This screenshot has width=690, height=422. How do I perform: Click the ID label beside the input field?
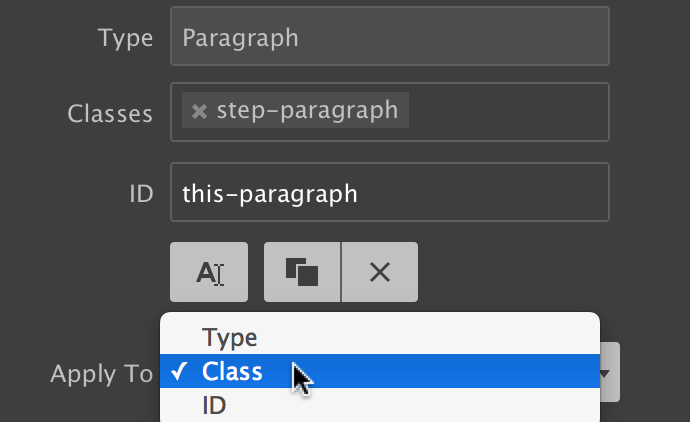(140, 193)
